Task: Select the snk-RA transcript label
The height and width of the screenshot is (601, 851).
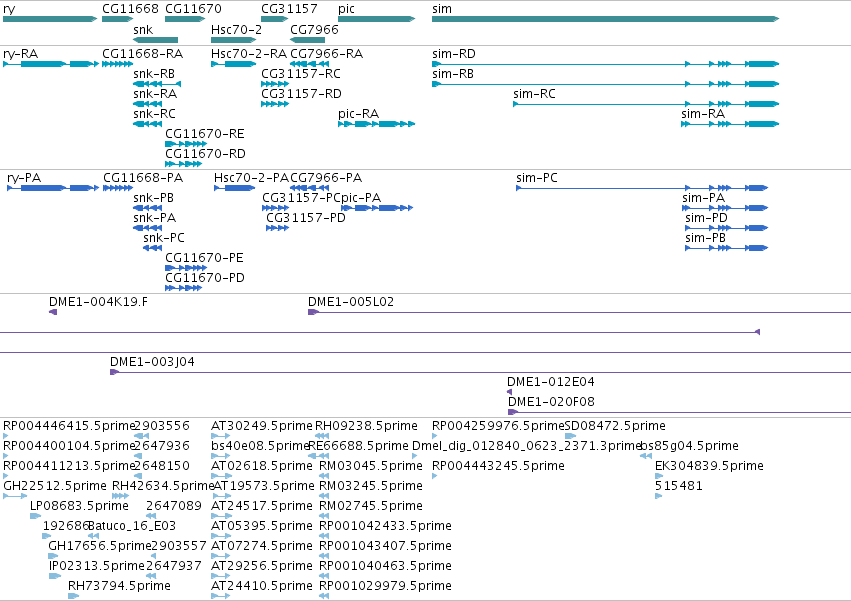Action: 155,94
